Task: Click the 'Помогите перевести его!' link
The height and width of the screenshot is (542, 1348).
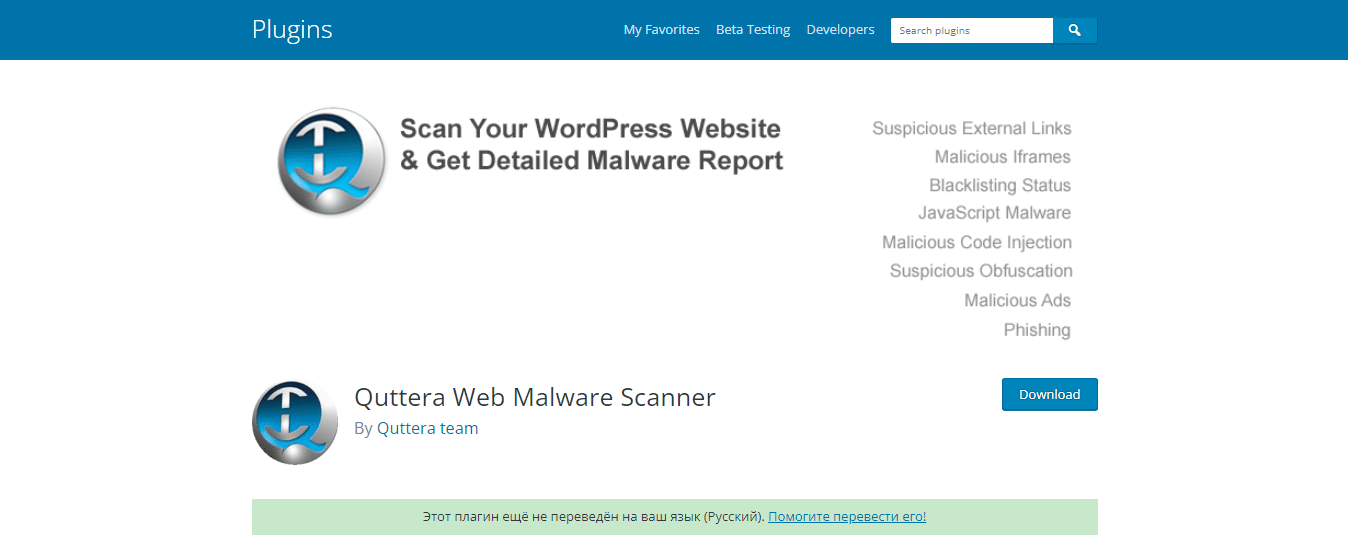Action: (x=847, y=517)
